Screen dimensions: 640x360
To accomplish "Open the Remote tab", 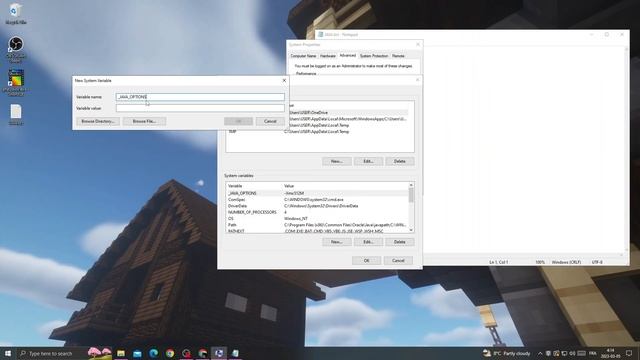I will point(398,56).
